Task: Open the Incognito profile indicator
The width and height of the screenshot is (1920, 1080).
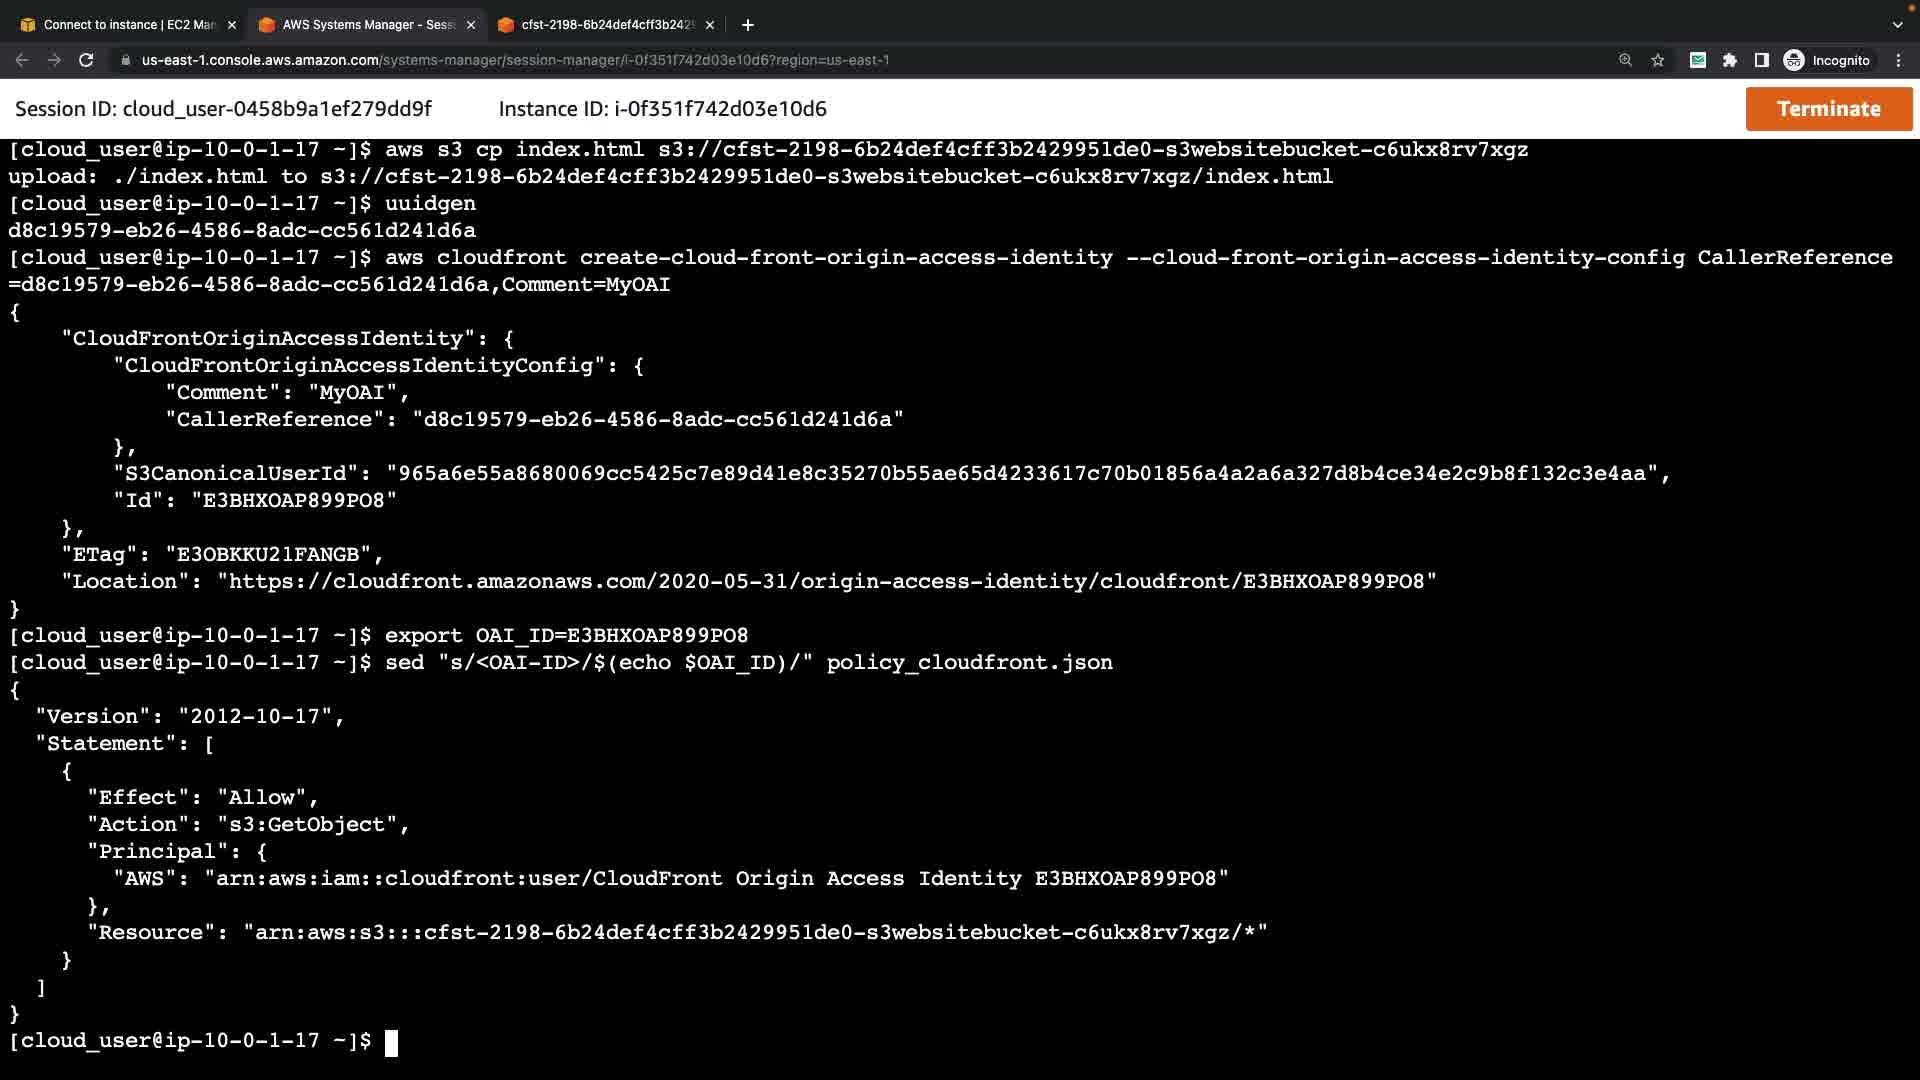Action: [x=1827, y=60]
